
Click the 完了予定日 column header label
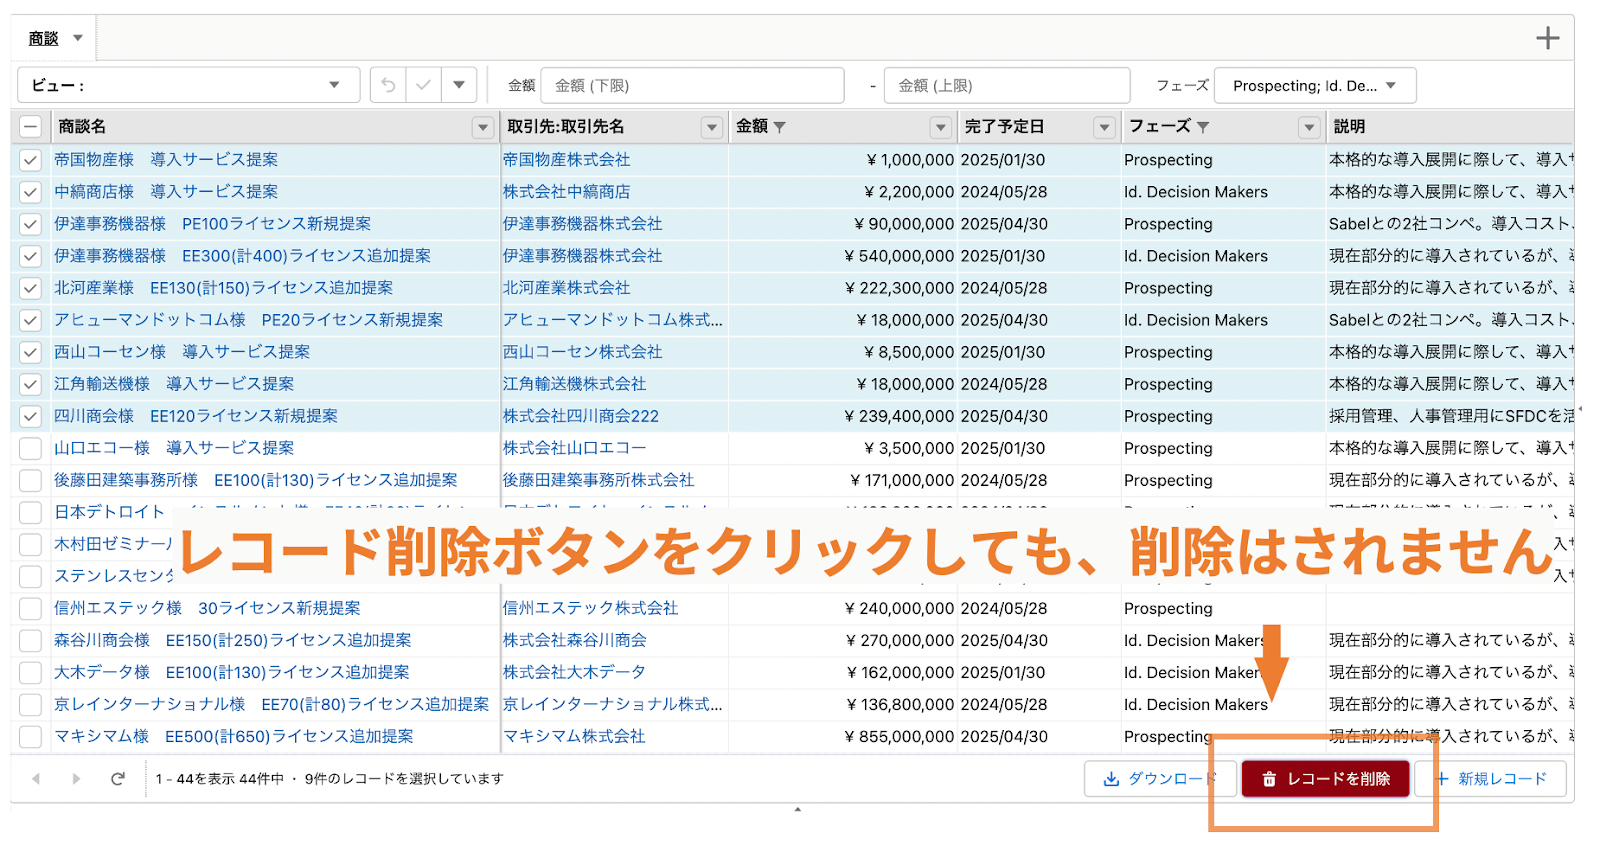pyautogui.click(x=1004, y=127)
